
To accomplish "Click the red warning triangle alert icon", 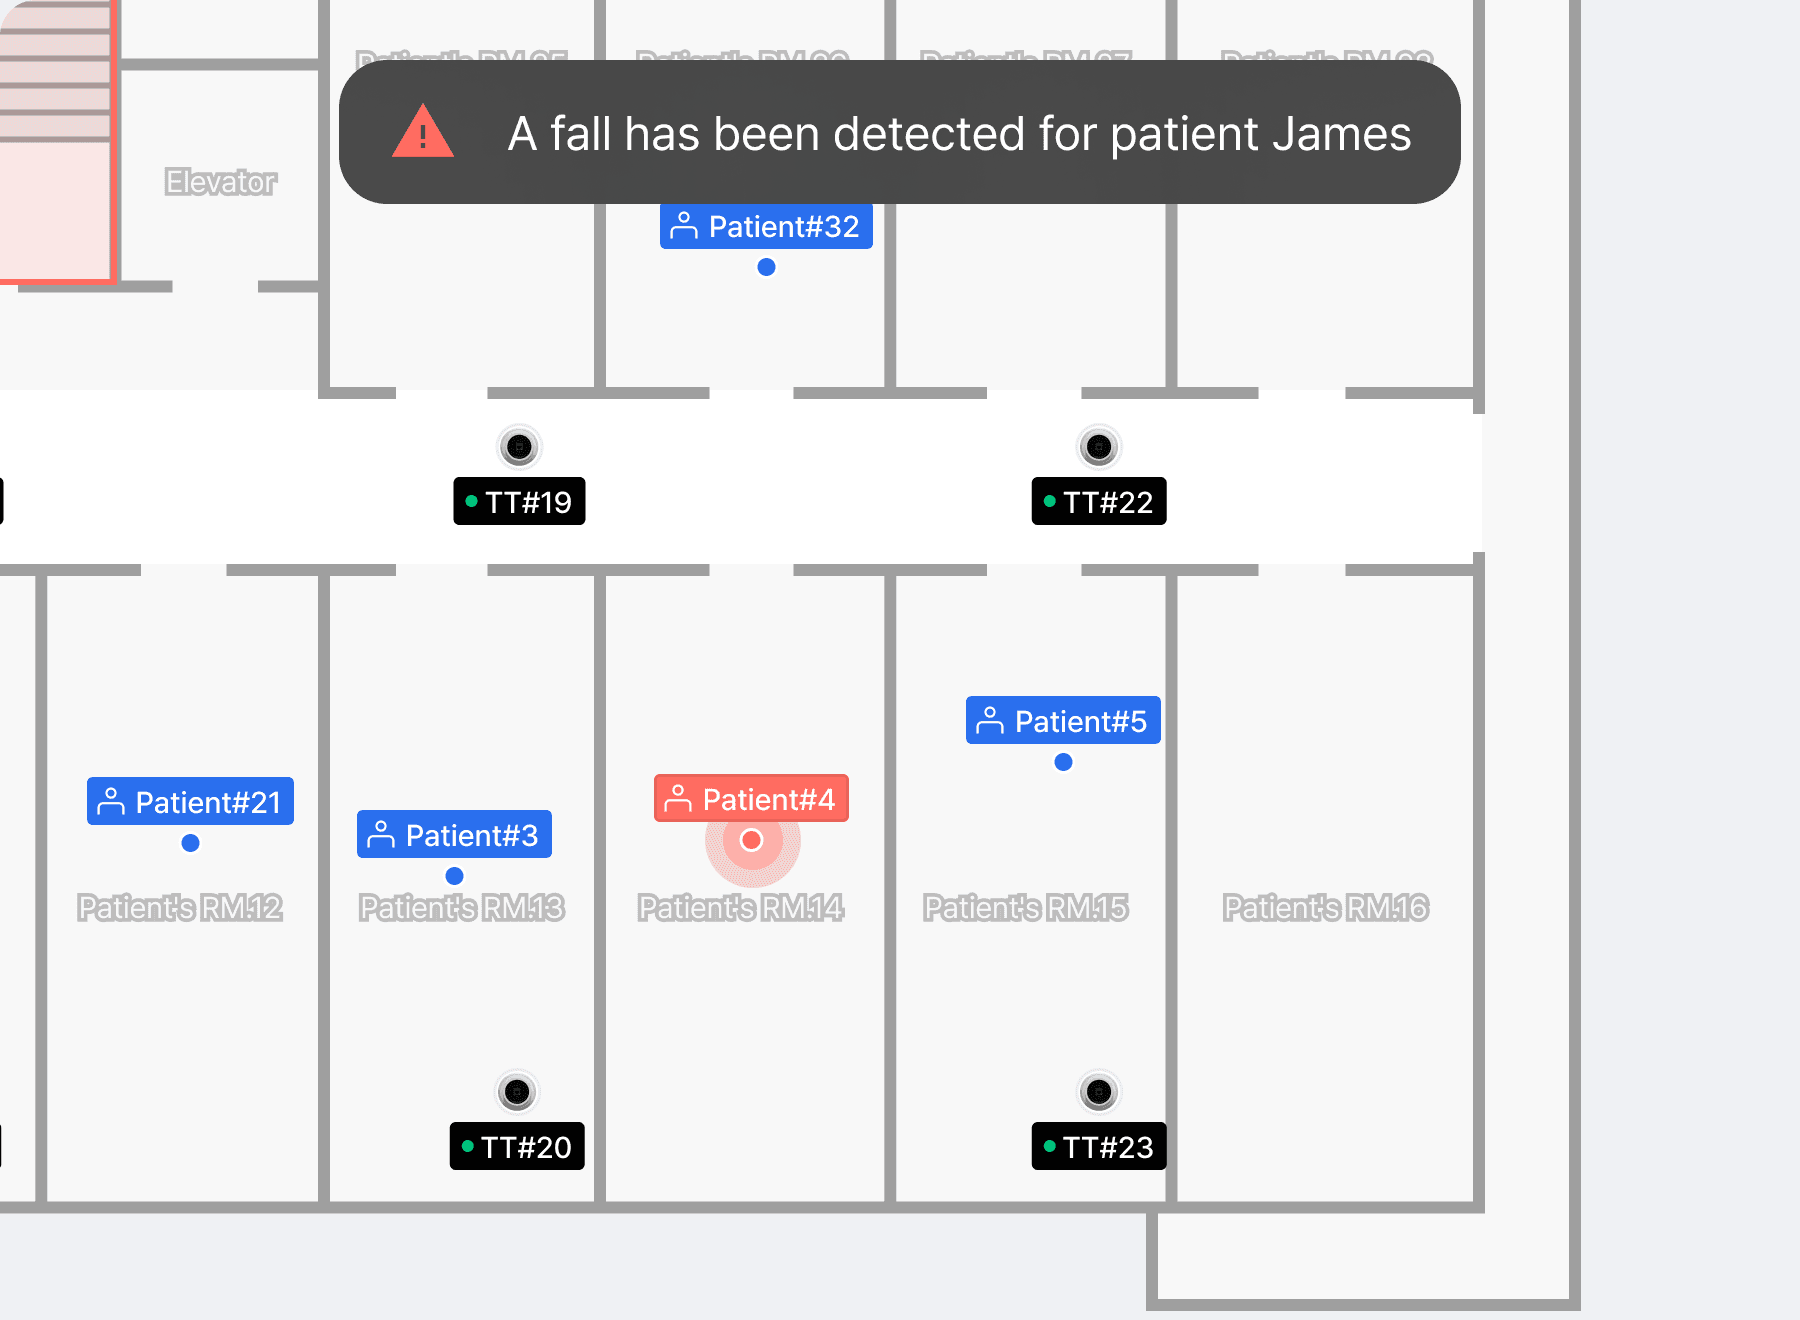I will pyautogui.click(x=423, y=133).
